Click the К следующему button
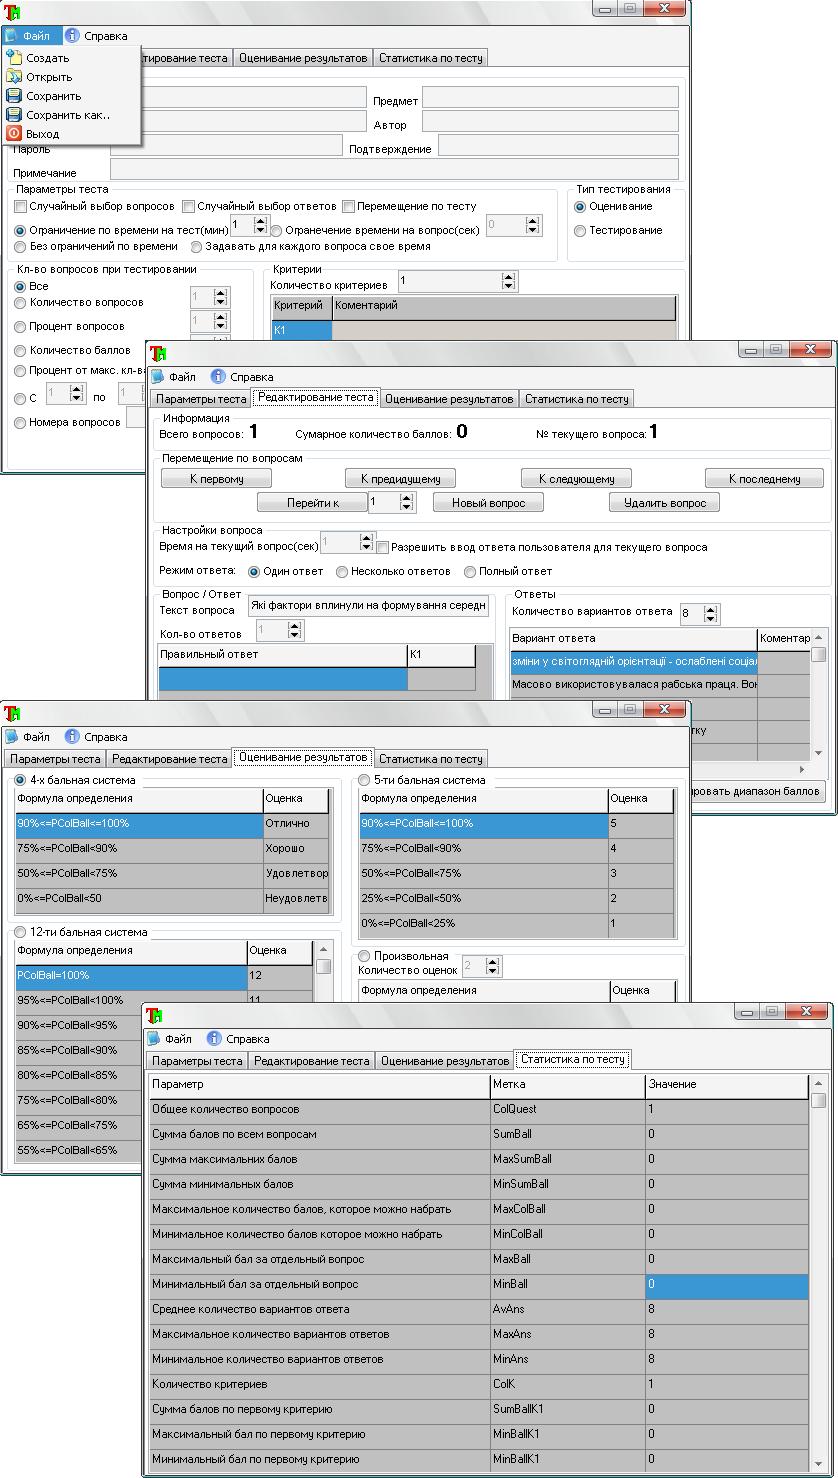838x1478 pixels. [575, 479]
